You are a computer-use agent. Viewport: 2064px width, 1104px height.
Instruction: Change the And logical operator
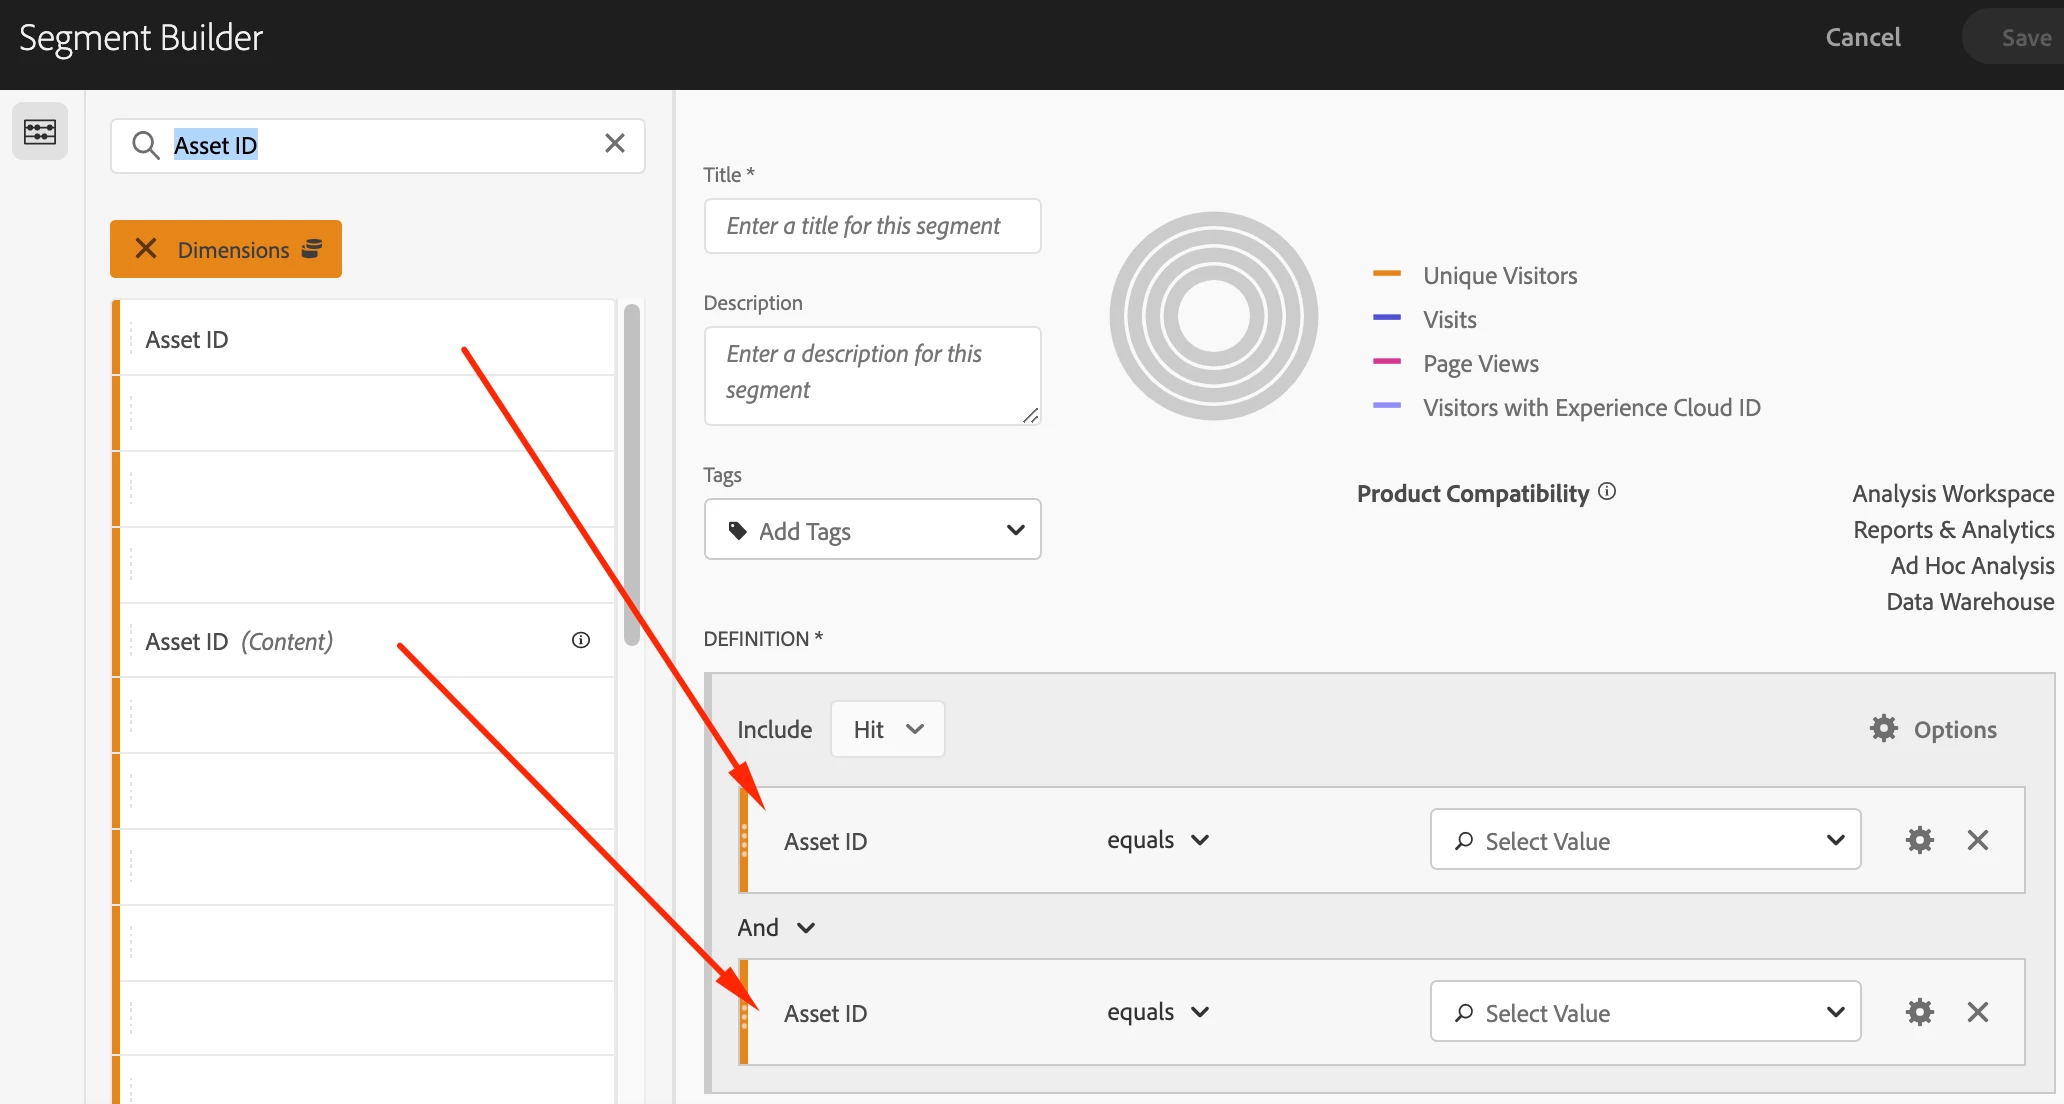(776, 927)
